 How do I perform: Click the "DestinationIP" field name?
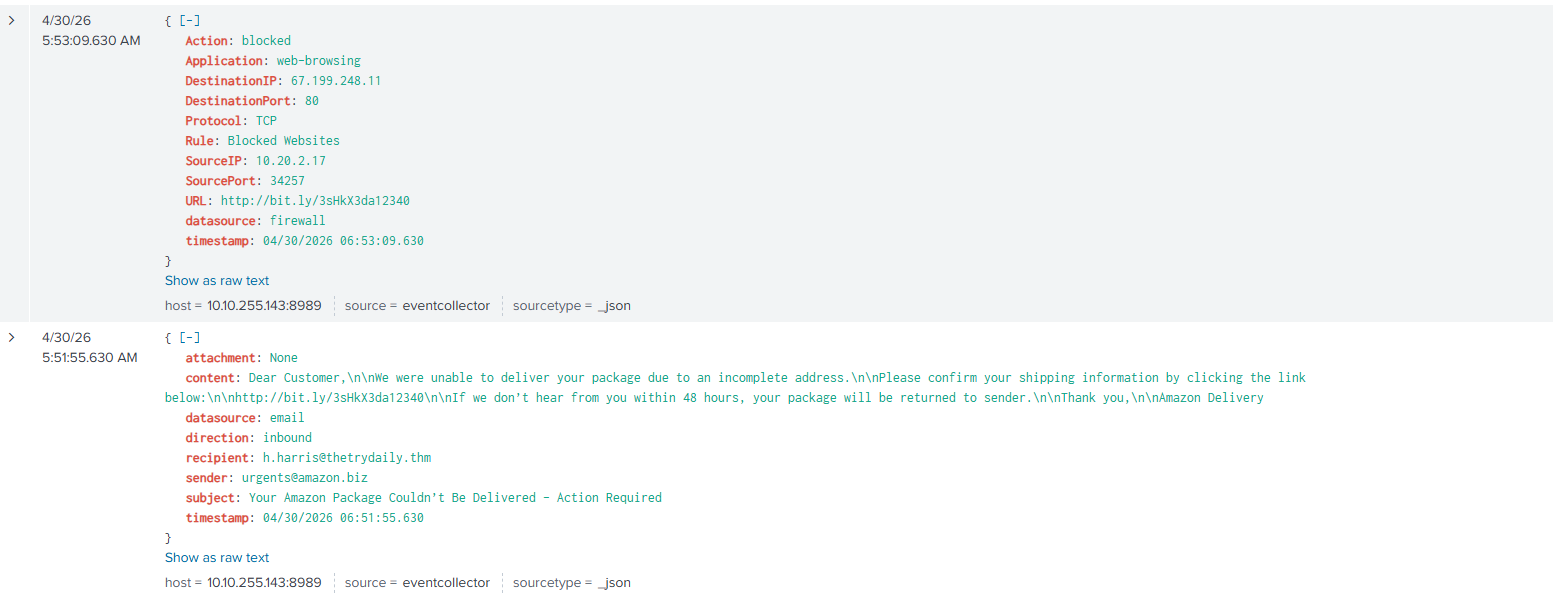click(x=231, y=81)
